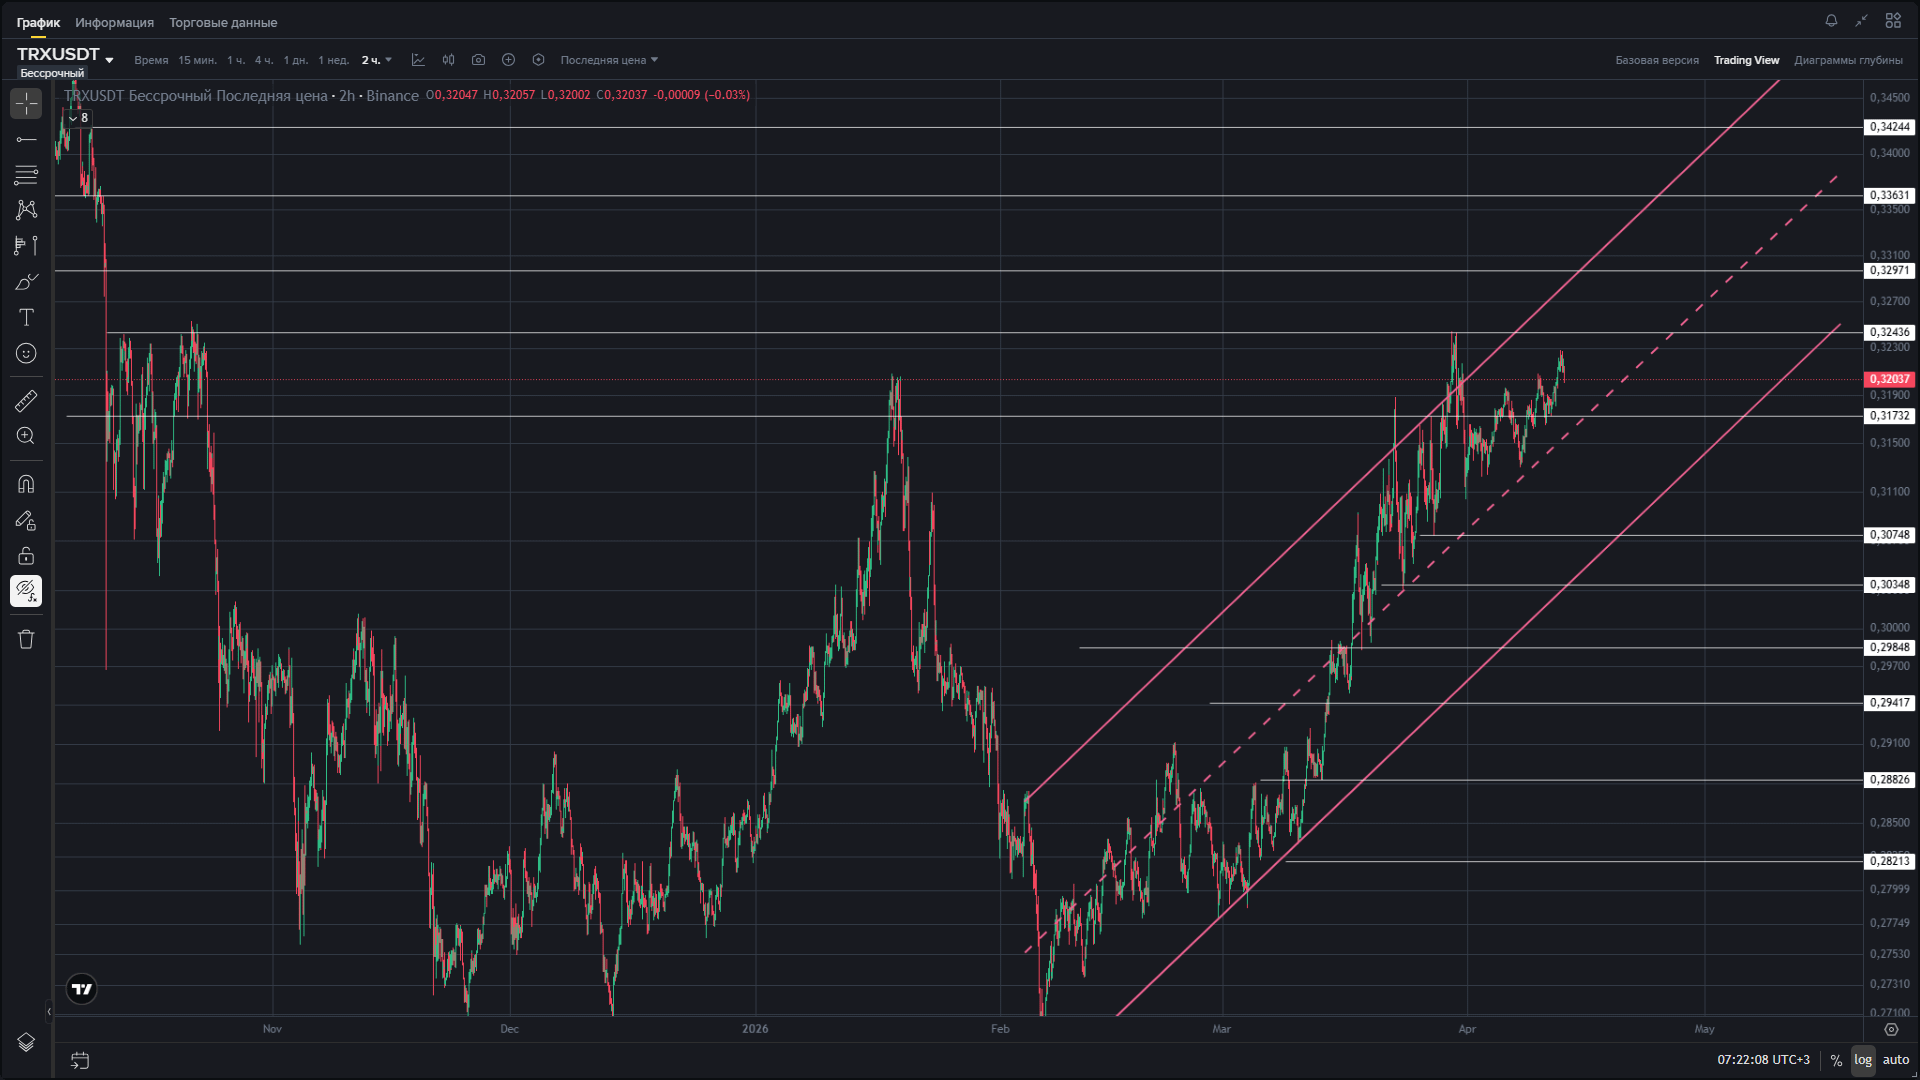
Task: Toggle log scale on price axis
Action: point(1862,1060)
